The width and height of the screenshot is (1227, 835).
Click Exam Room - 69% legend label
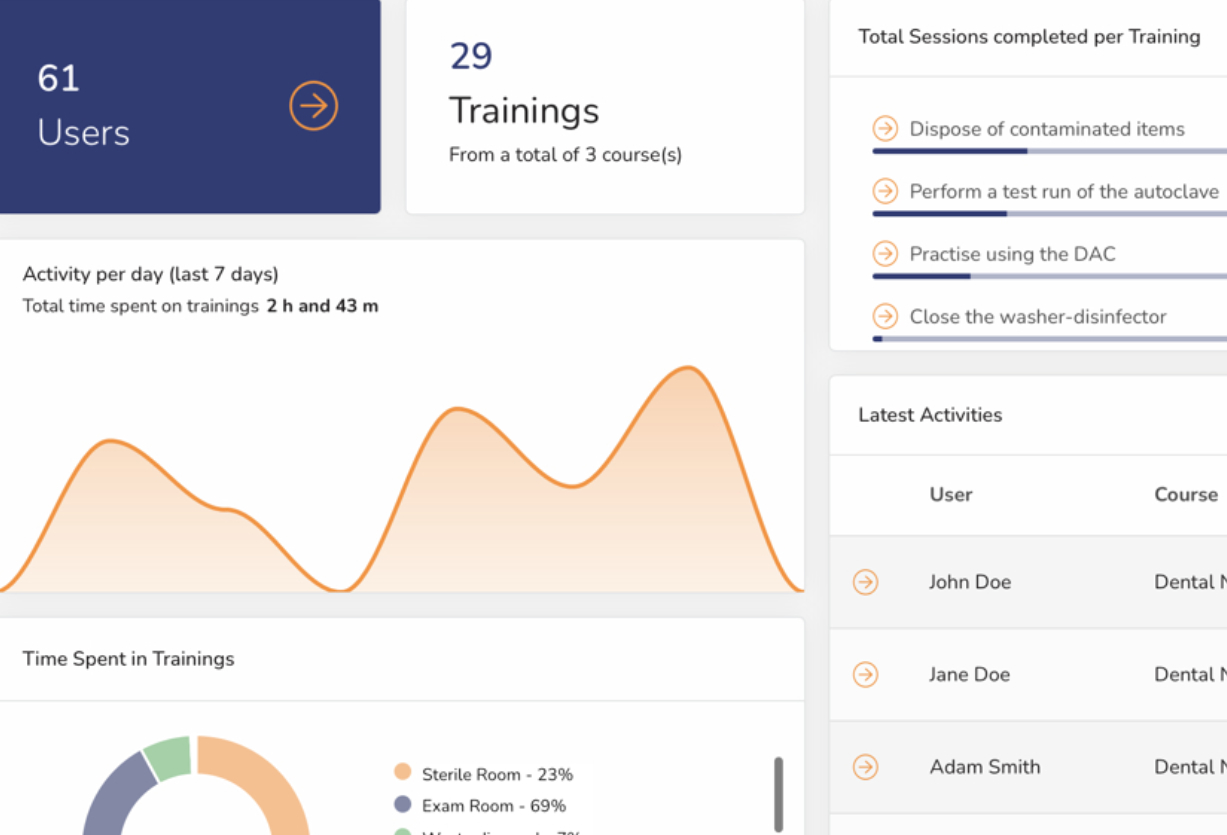click(494, 806)
